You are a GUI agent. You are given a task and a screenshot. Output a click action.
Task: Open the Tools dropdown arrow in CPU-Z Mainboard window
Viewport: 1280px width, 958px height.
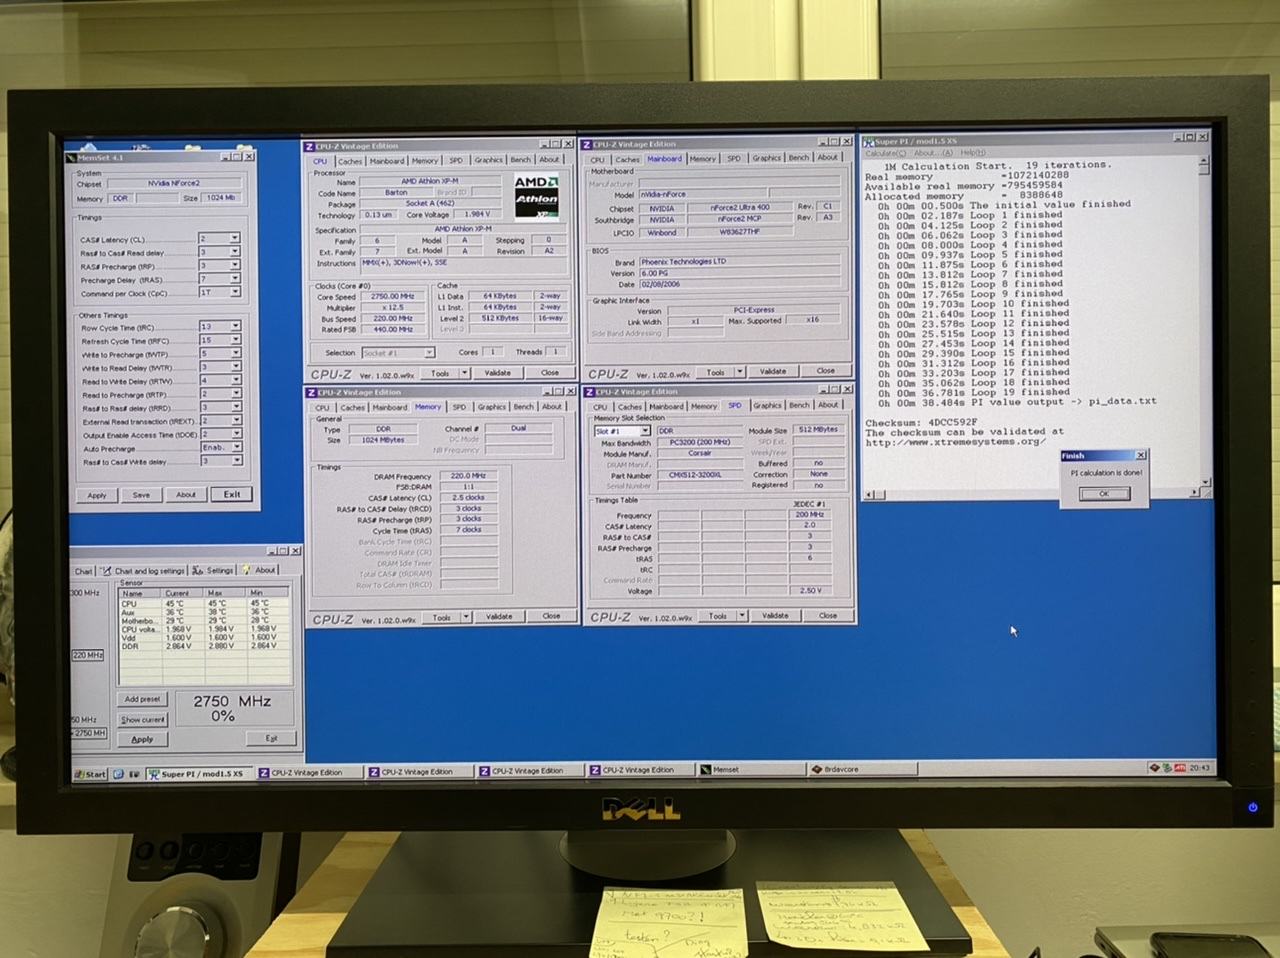click(x=739, y=371)
